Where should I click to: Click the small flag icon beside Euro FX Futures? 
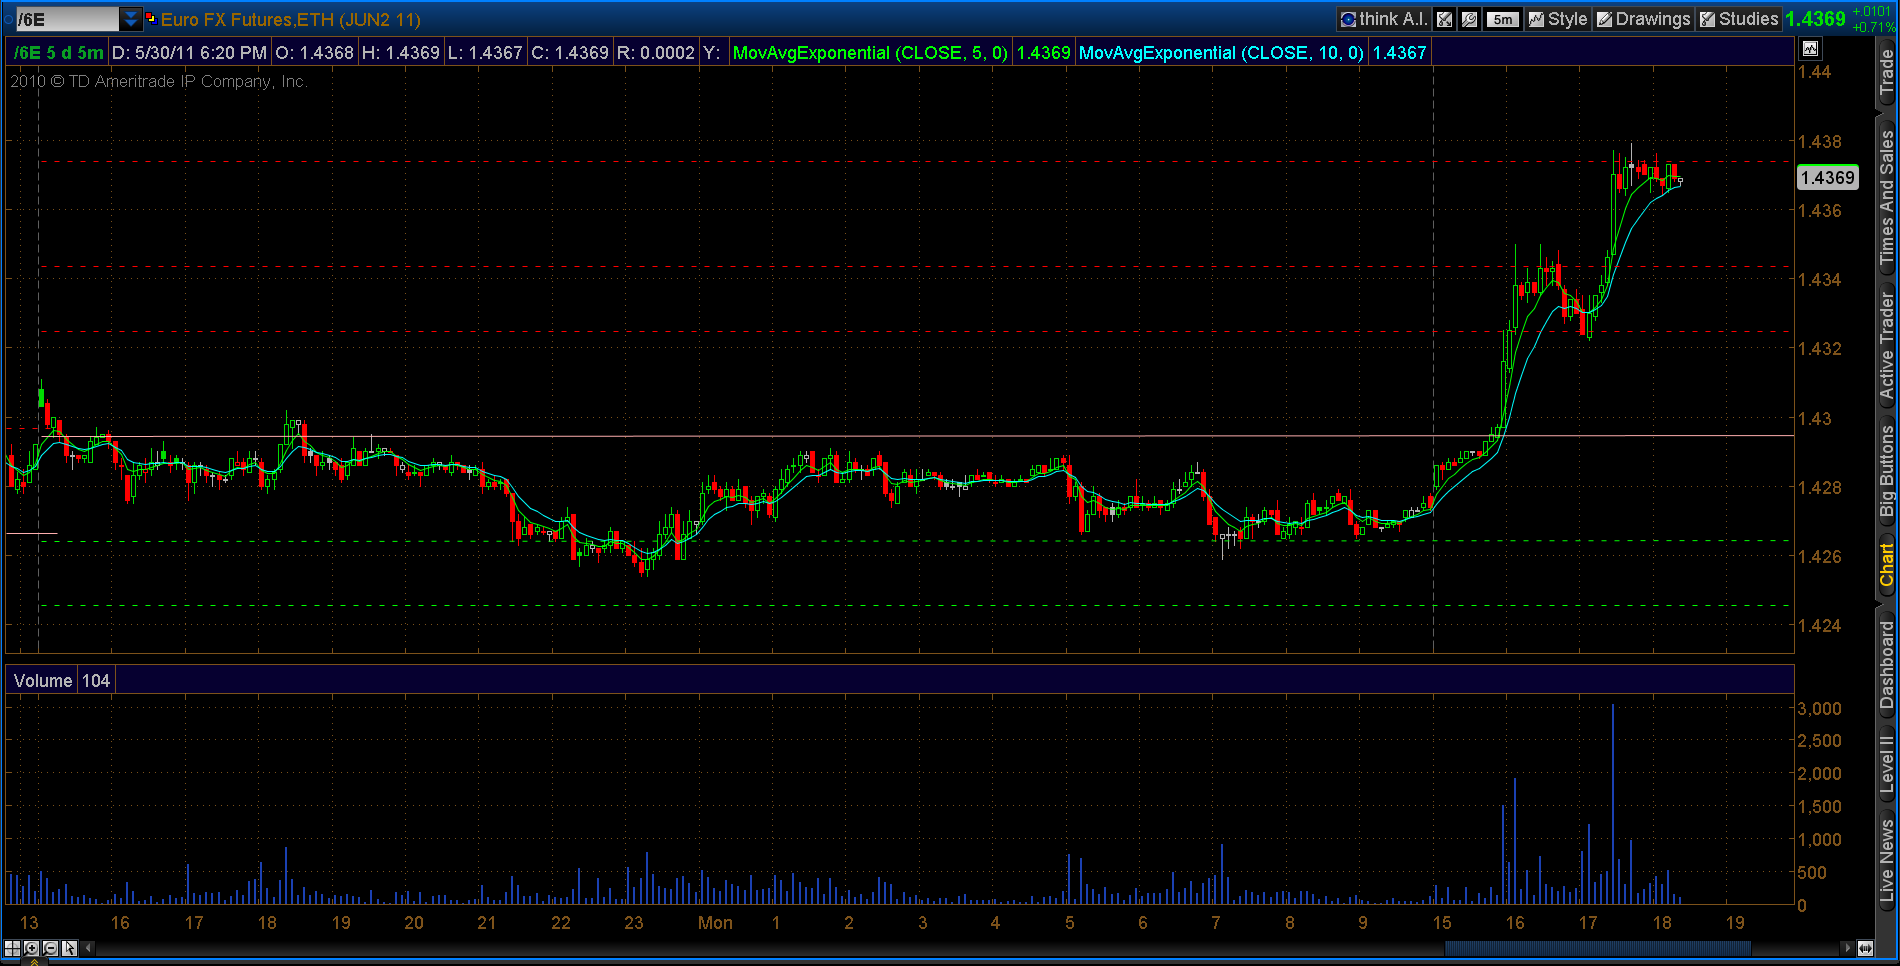[x=151, y=18]
